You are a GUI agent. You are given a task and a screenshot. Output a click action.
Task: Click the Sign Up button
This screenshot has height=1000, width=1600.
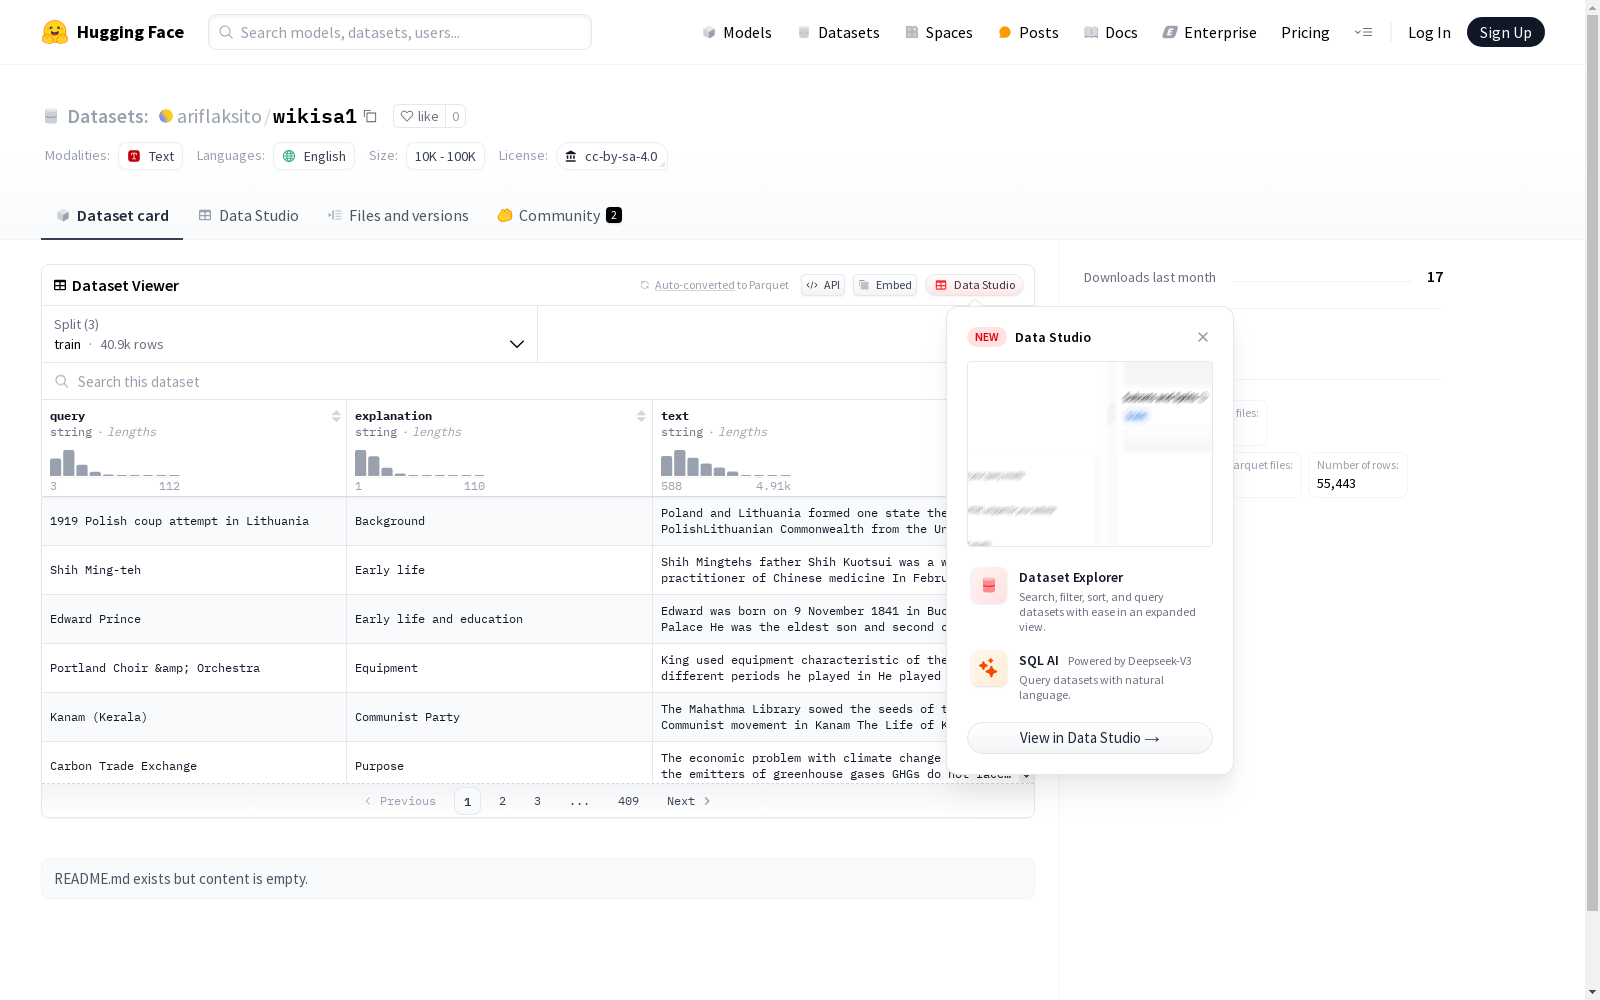[1505, 32]
